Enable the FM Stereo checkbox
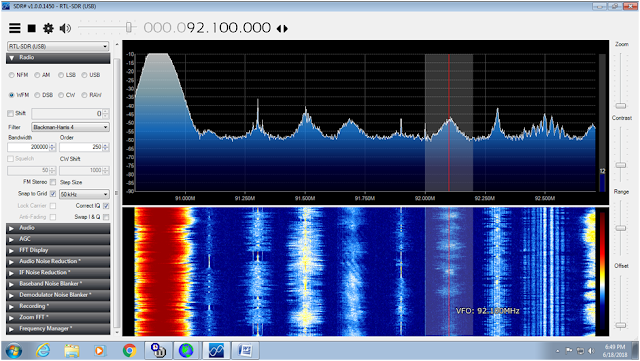Screen dimensions: 640x361 pyautogui.click(x=53, y=182)
